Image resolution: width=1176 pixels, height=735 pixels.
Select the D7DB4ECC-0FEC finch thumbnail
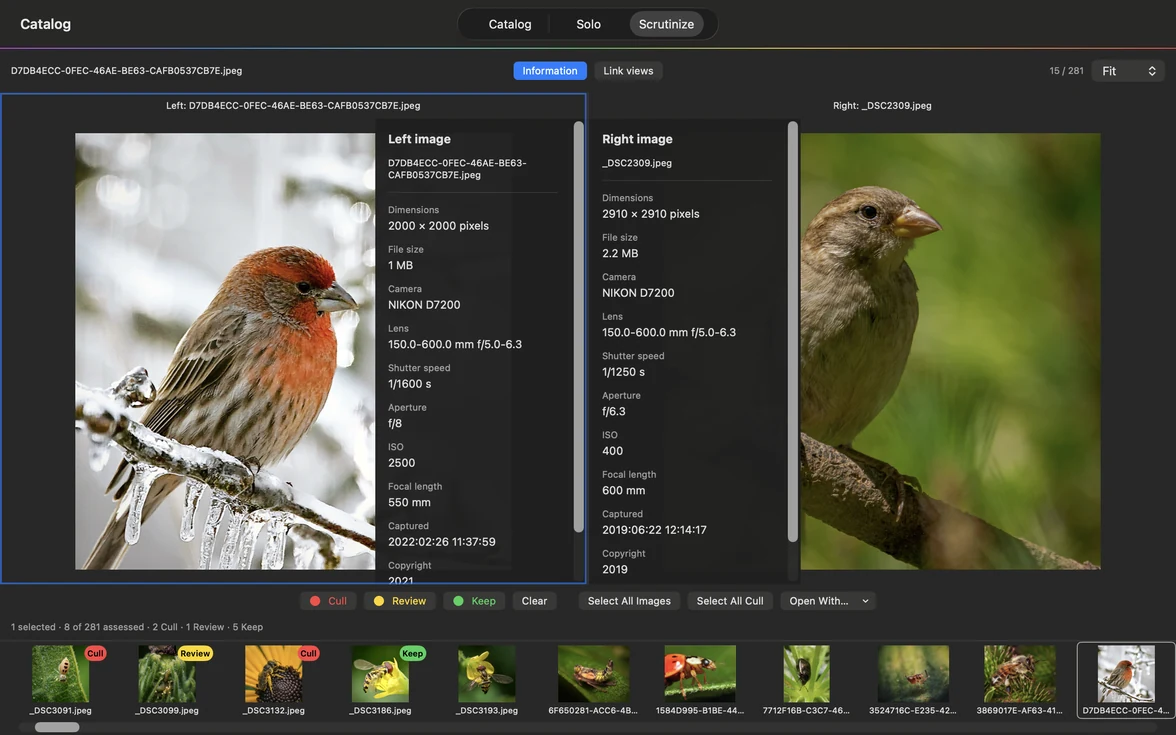coord(1126,674)
